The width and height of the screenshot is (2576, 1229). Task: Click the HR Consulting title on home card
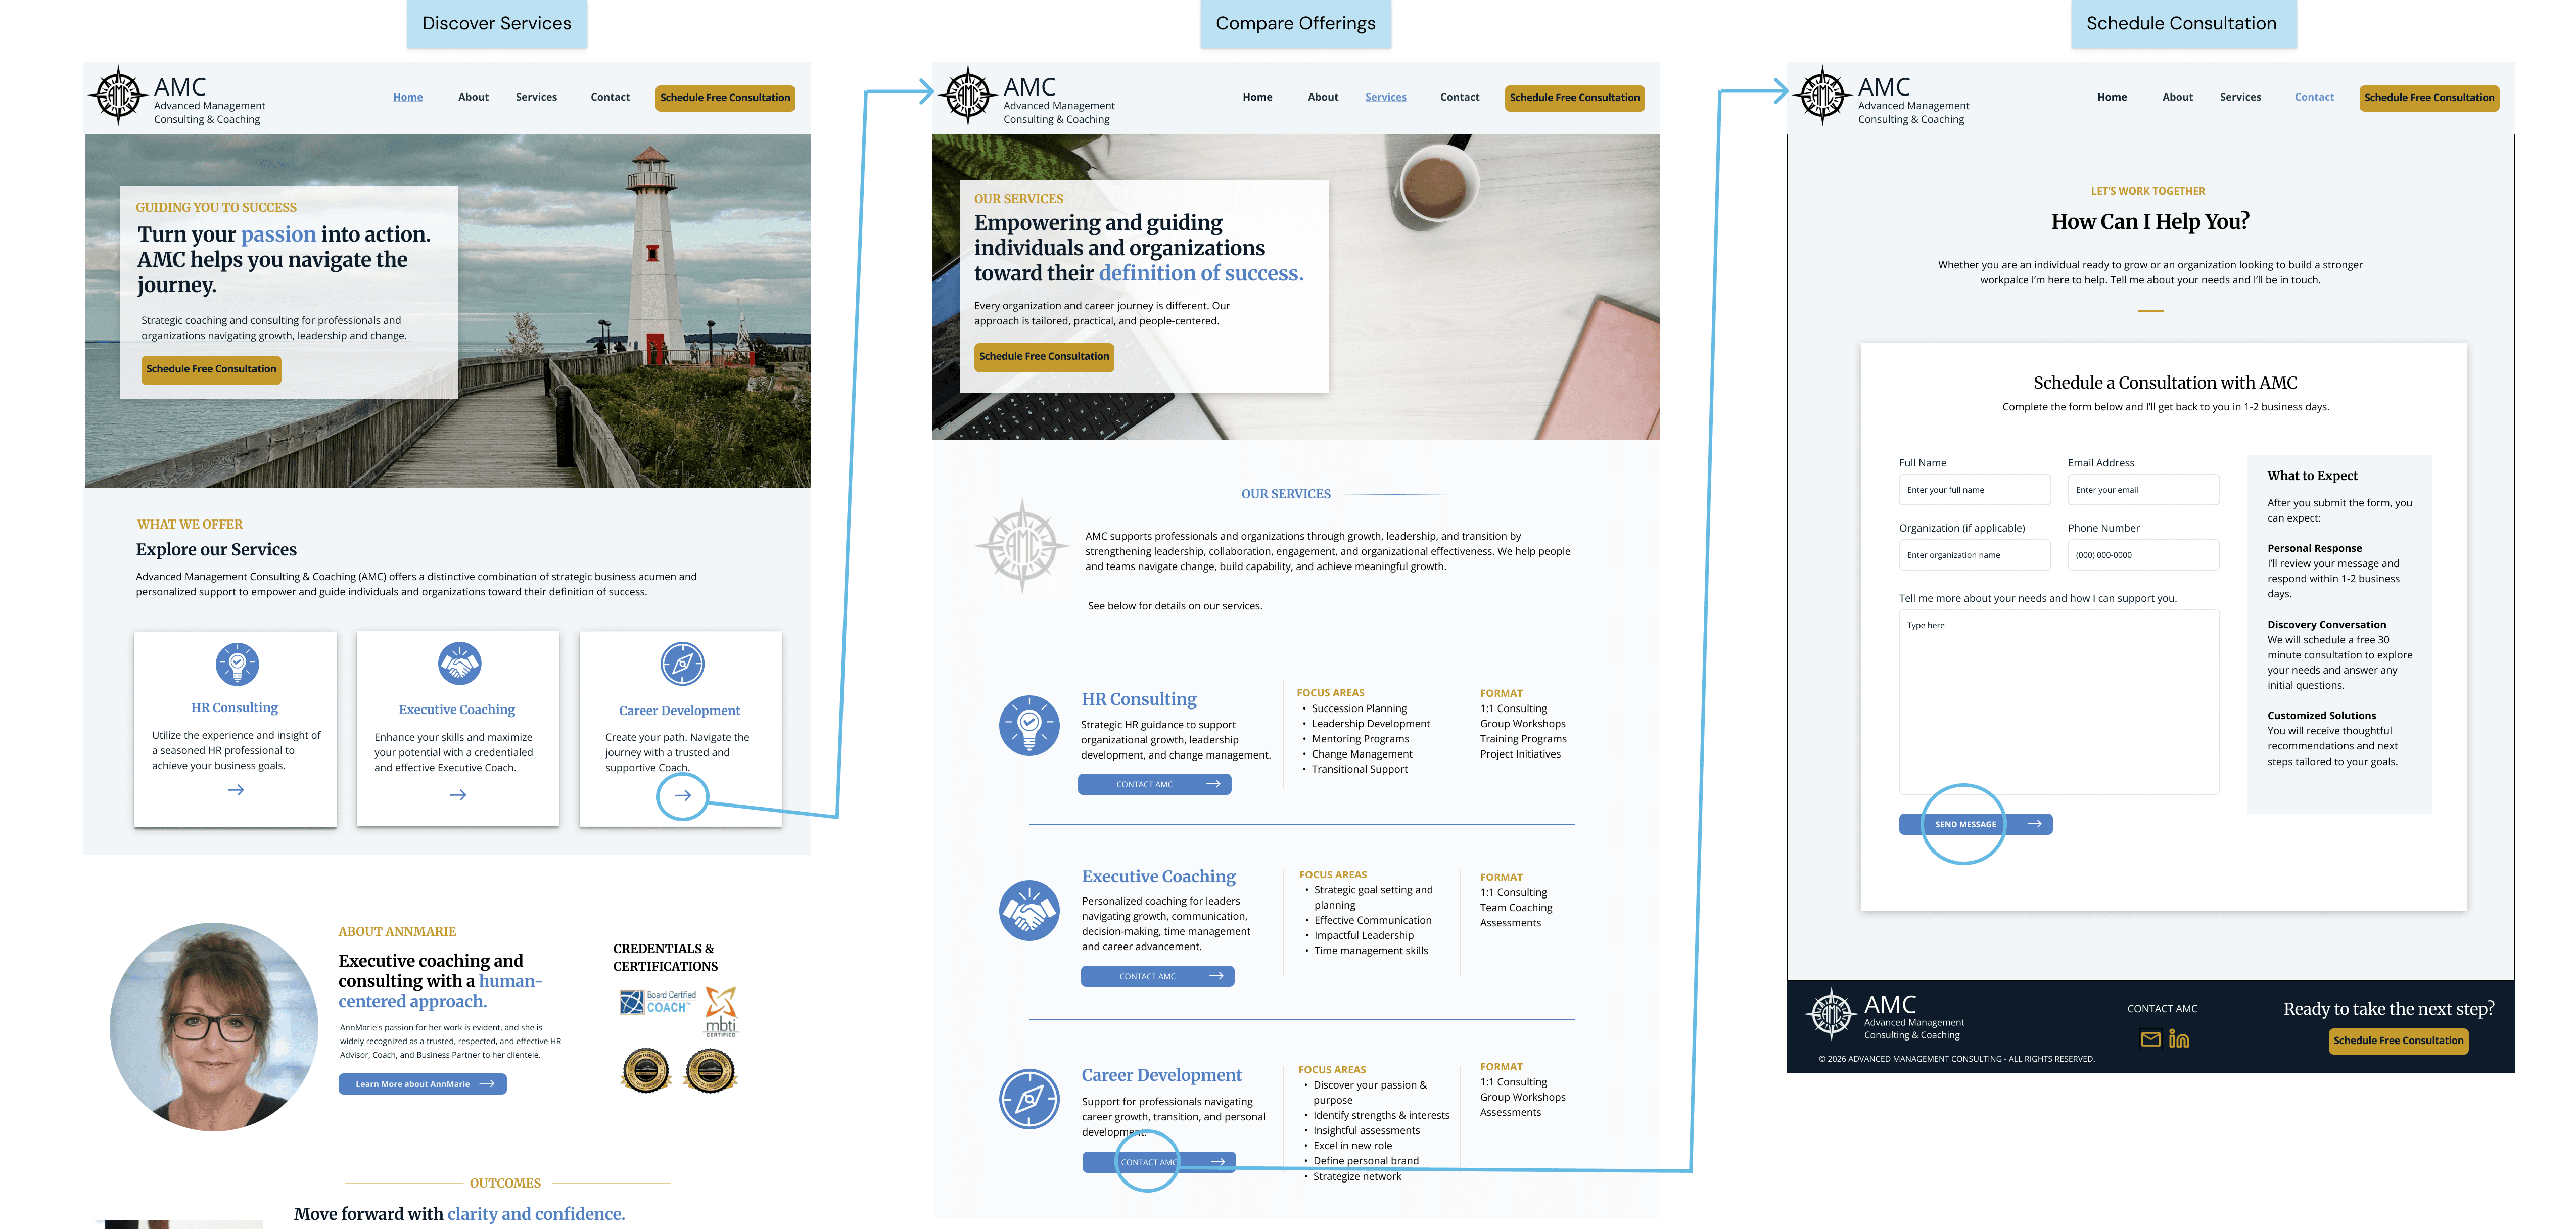[235, 708]
